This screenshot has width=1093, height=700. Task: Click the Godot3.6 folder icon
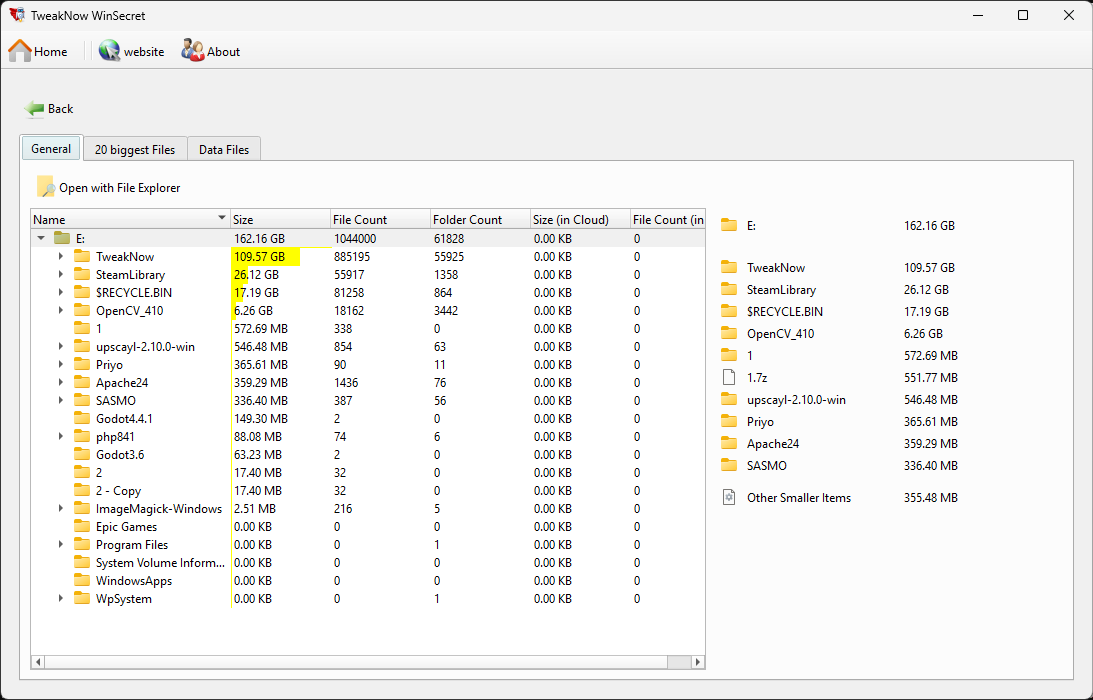(x=82, y=455)
